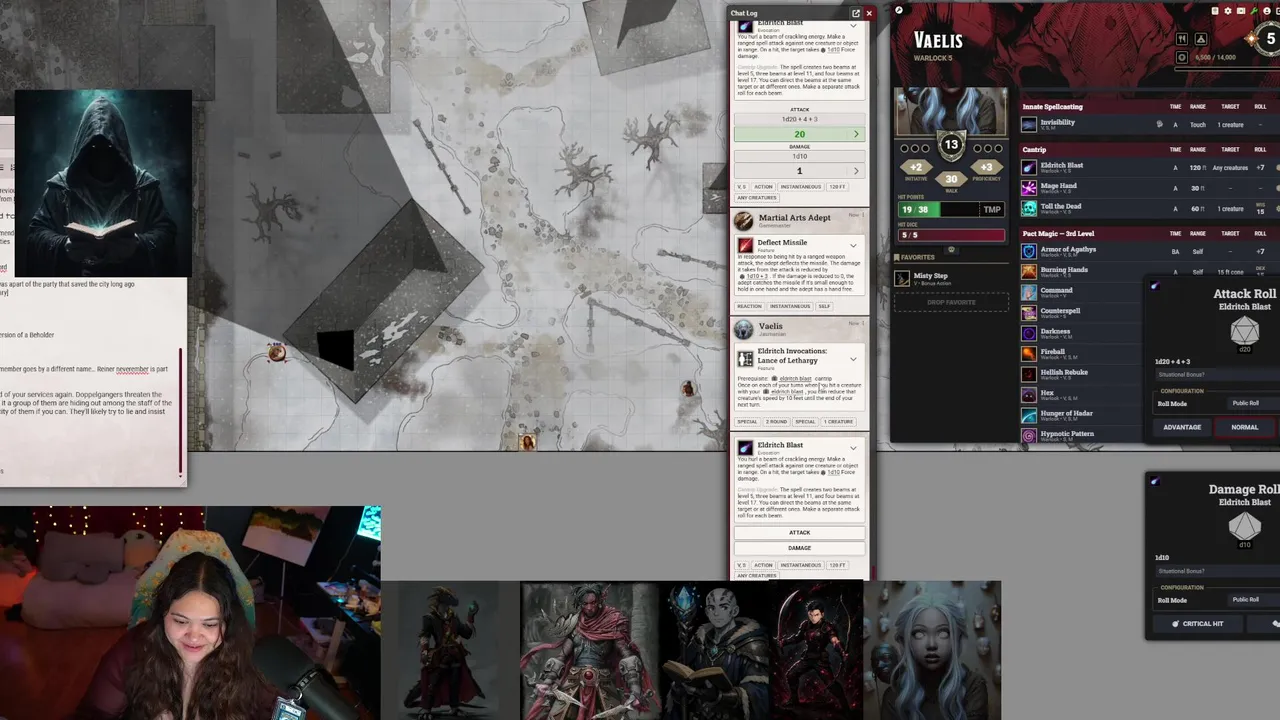
Task: Open Roll Mode dropdown in Damage Roll
Action: pos(1253,599)
